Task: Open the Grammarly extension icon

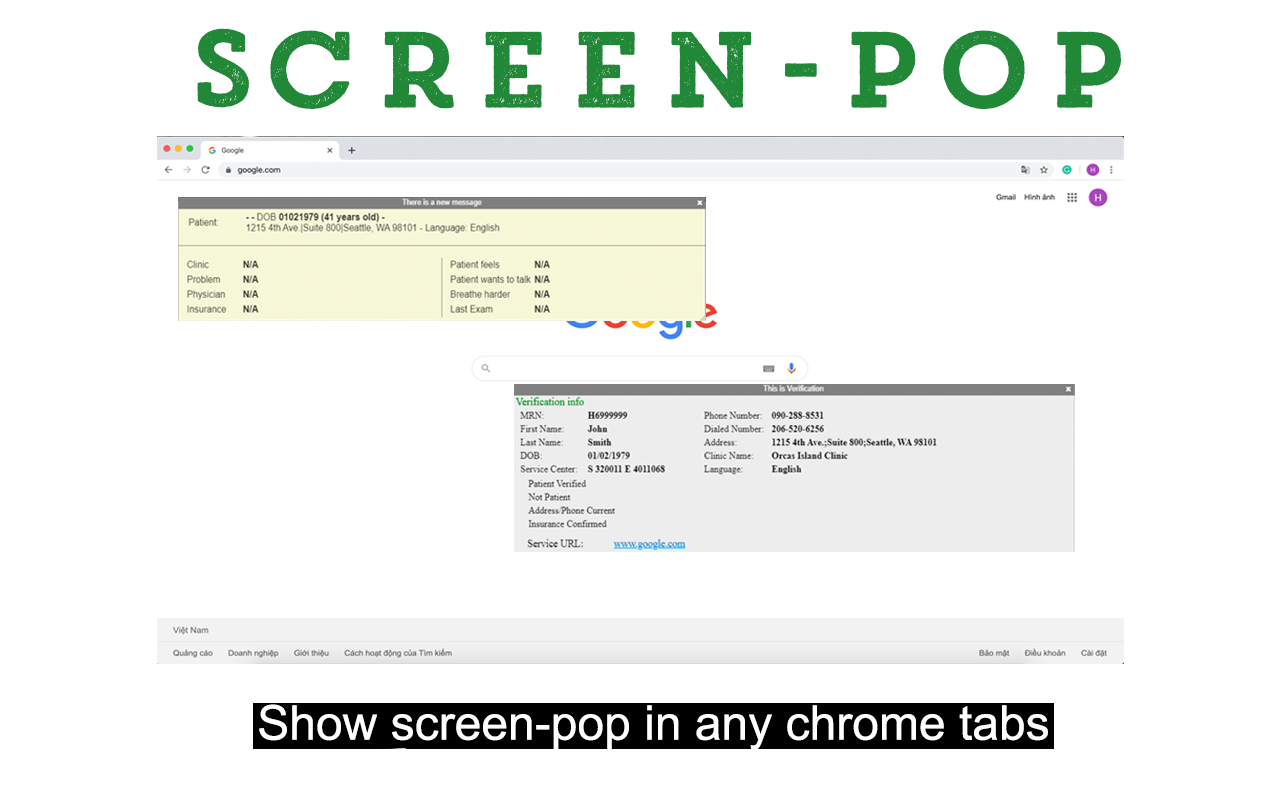Action: tap(1066, 170)
